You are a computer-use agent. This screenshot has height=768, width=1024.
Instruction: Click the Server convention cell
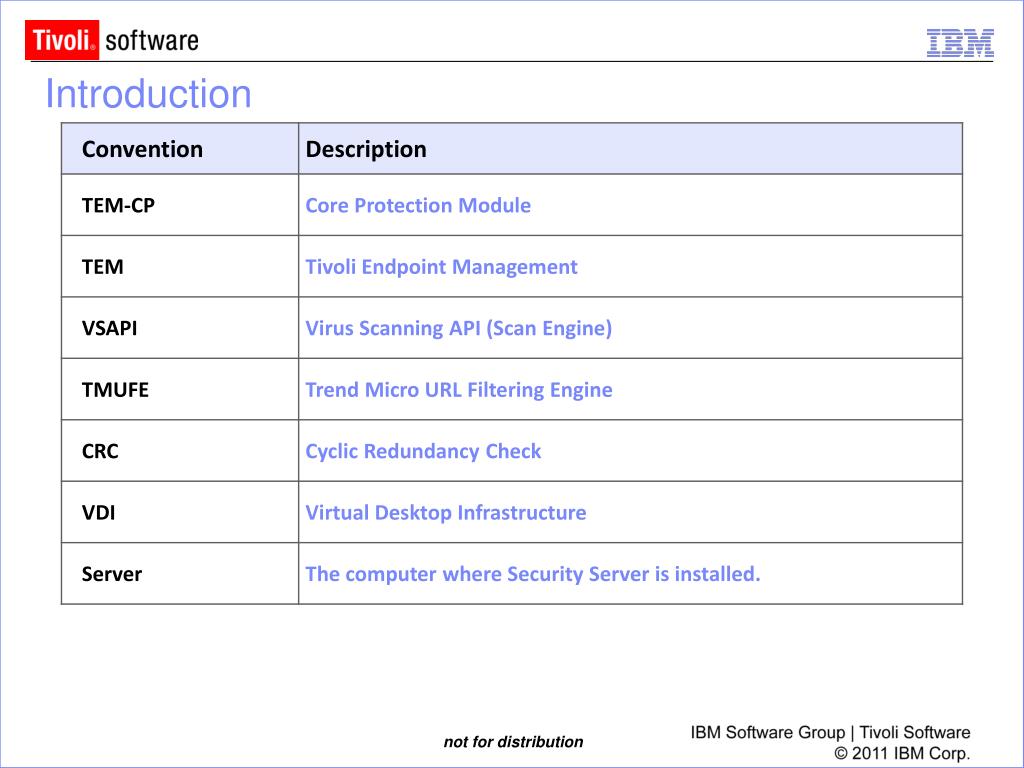point(180,573)
